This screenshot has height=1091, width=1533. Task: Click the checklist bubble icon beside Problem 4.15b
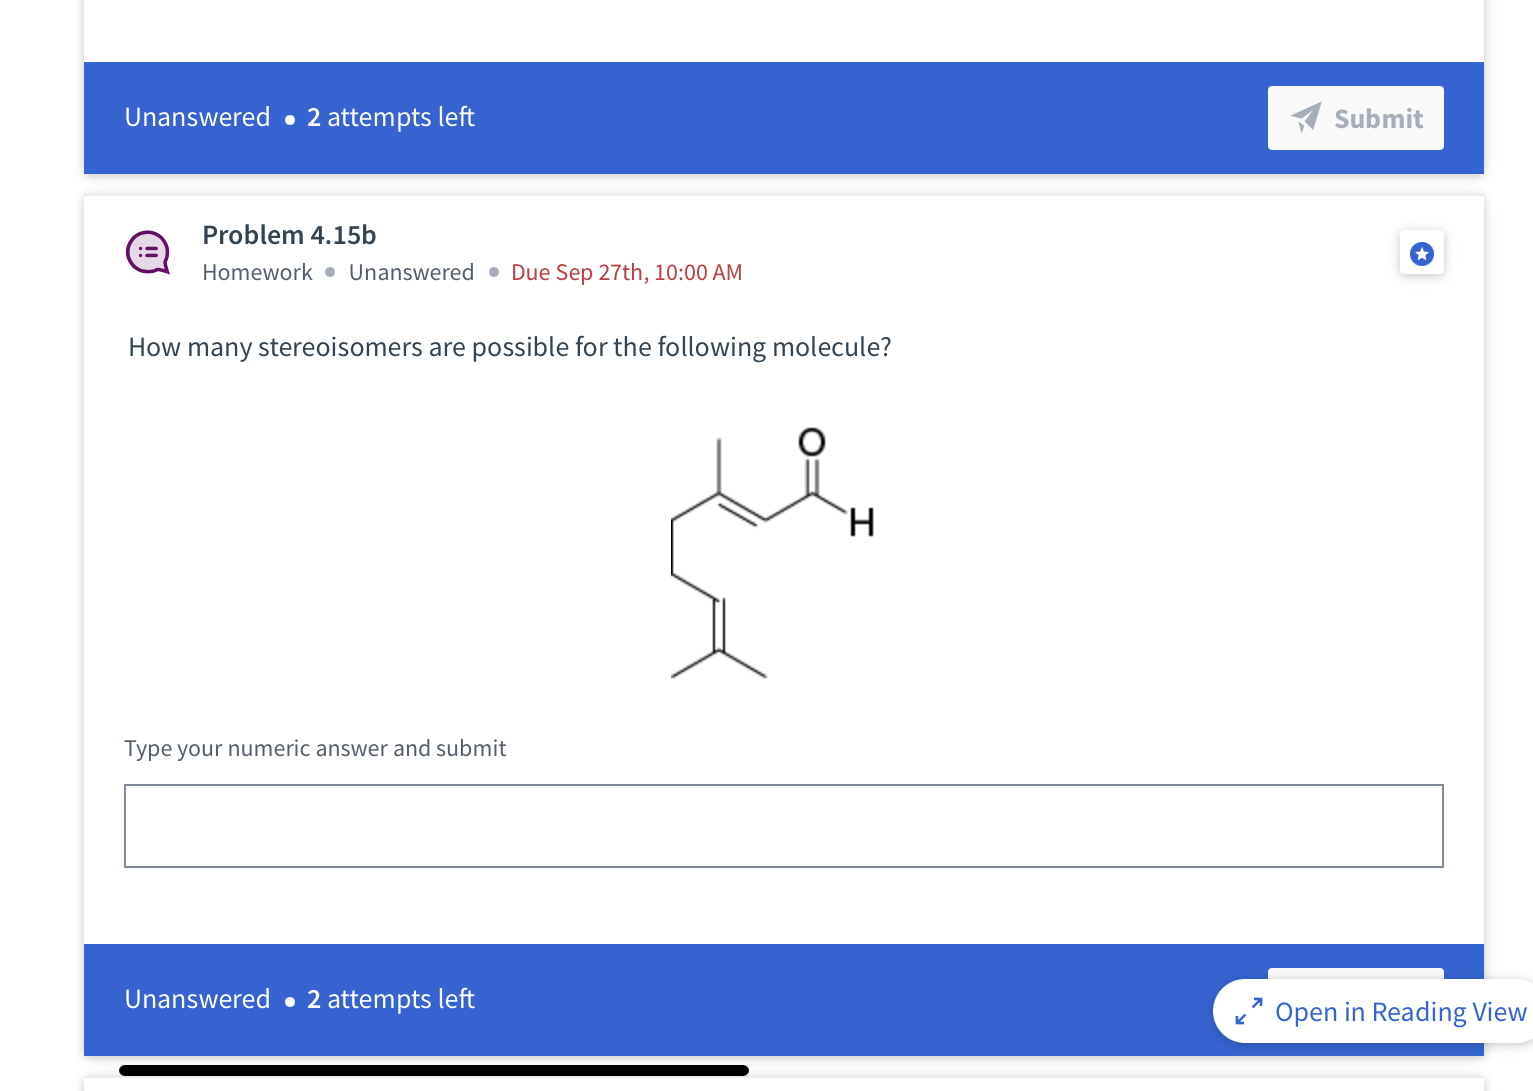coord(147,252)
